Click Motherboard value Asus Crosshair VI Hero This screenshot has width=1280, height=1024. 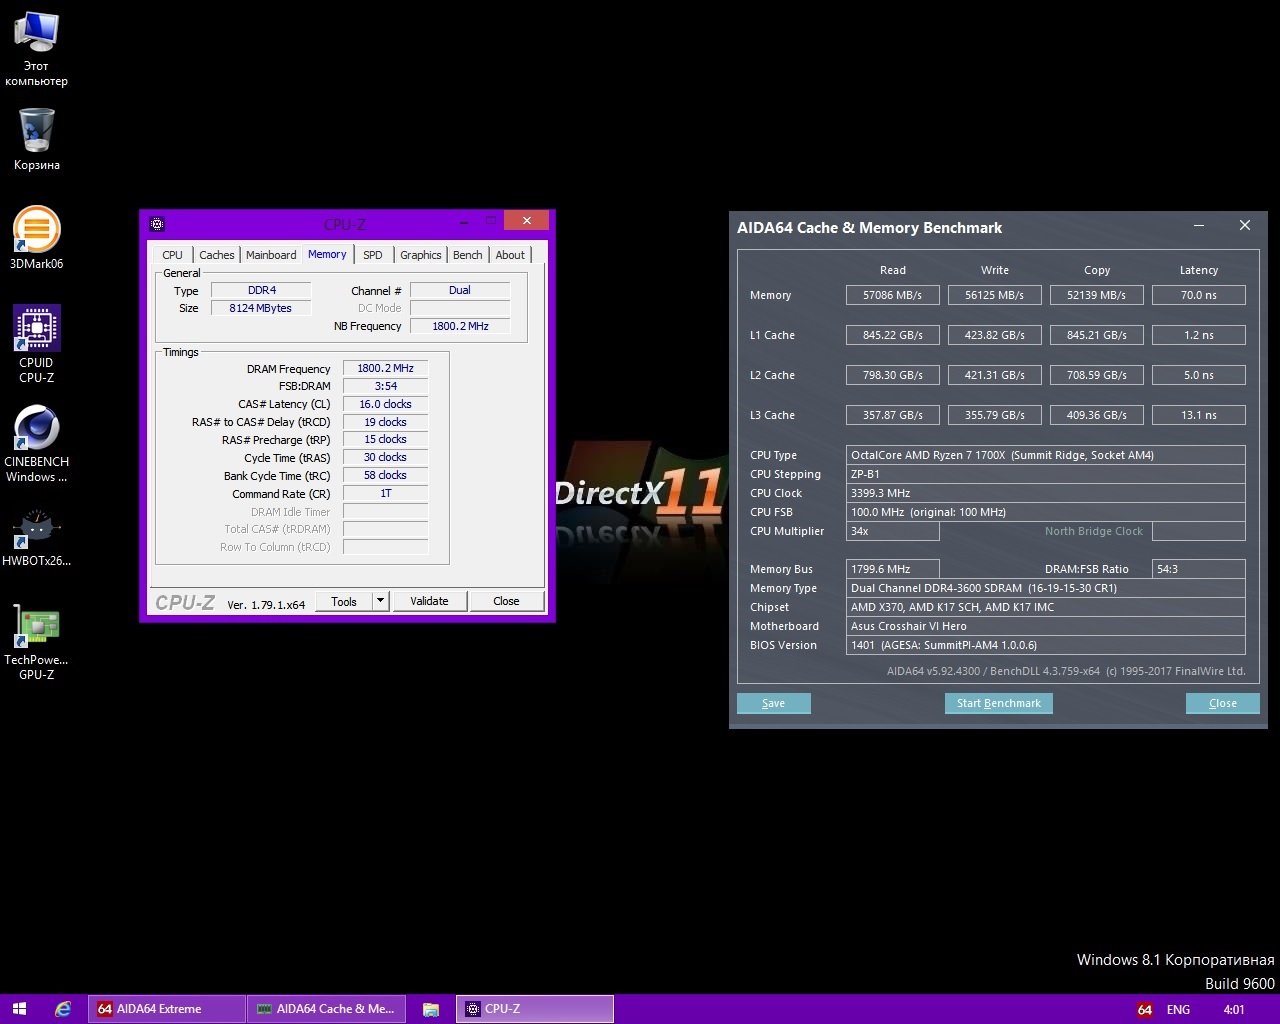(1046, 626)
